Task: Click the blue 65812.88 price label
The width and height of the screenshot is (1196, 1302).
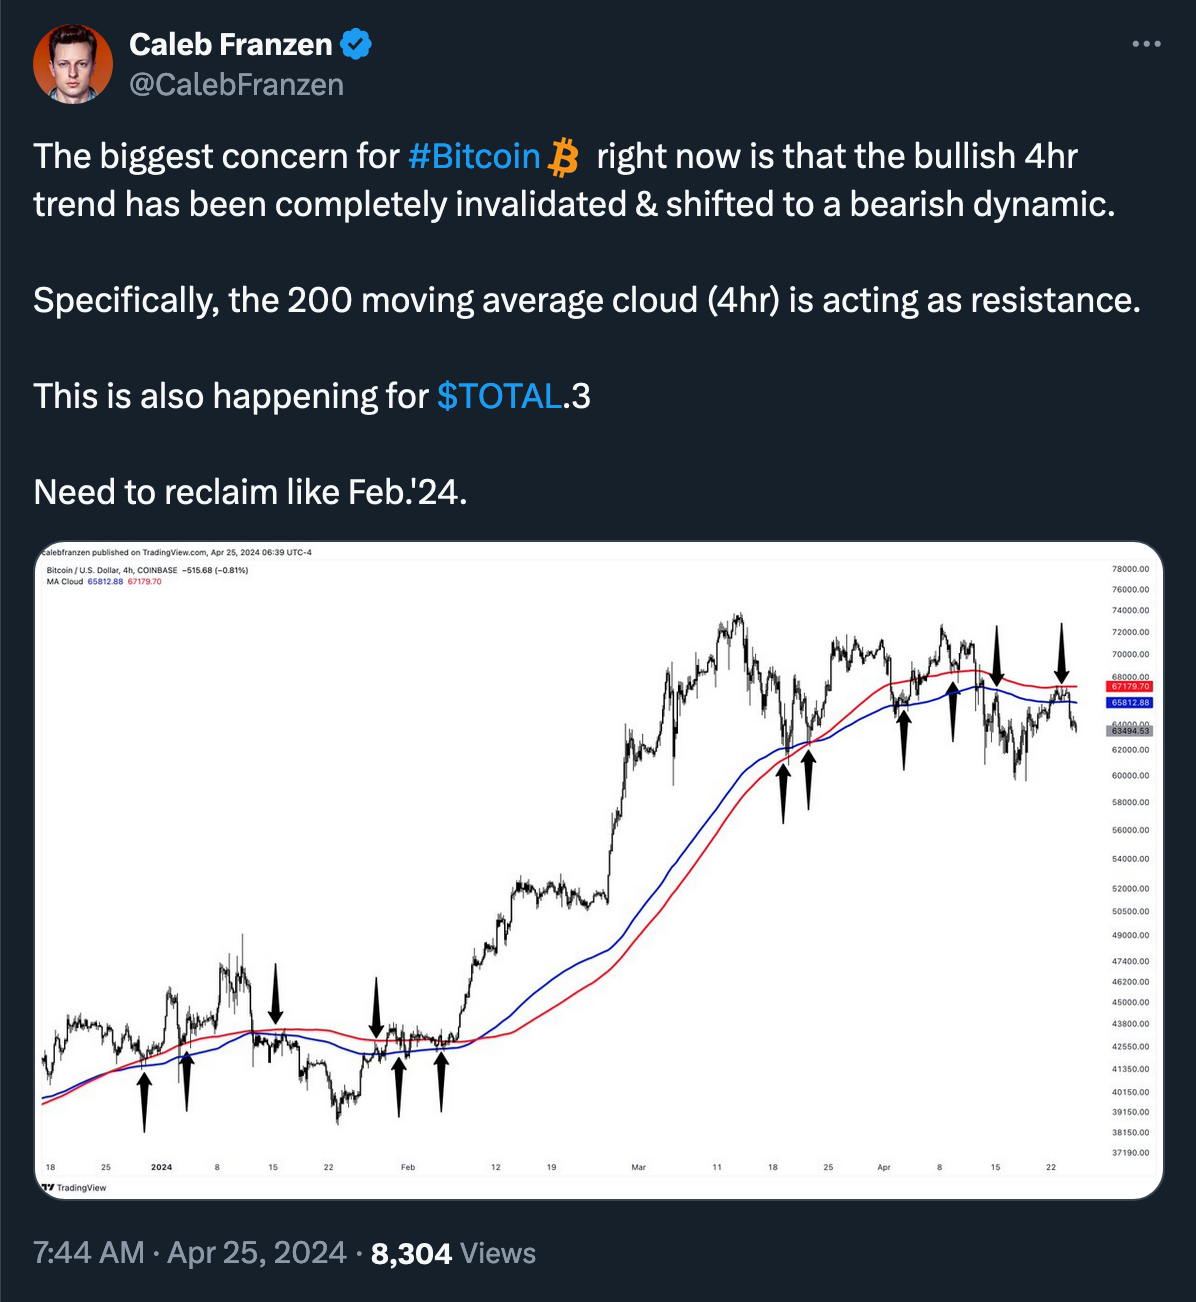Action: point(1130,703)
